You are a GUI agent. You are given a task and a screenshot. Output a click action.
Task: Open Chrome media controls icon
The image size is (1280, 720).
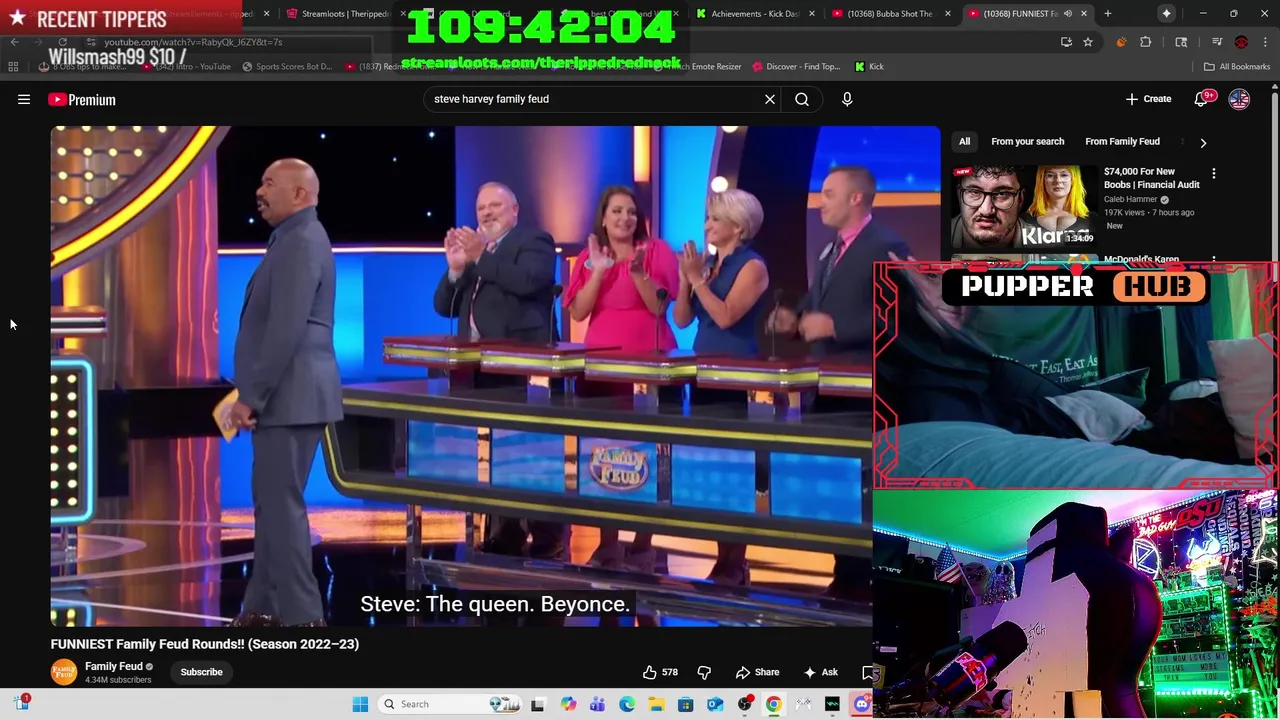tap(1217, 42)
